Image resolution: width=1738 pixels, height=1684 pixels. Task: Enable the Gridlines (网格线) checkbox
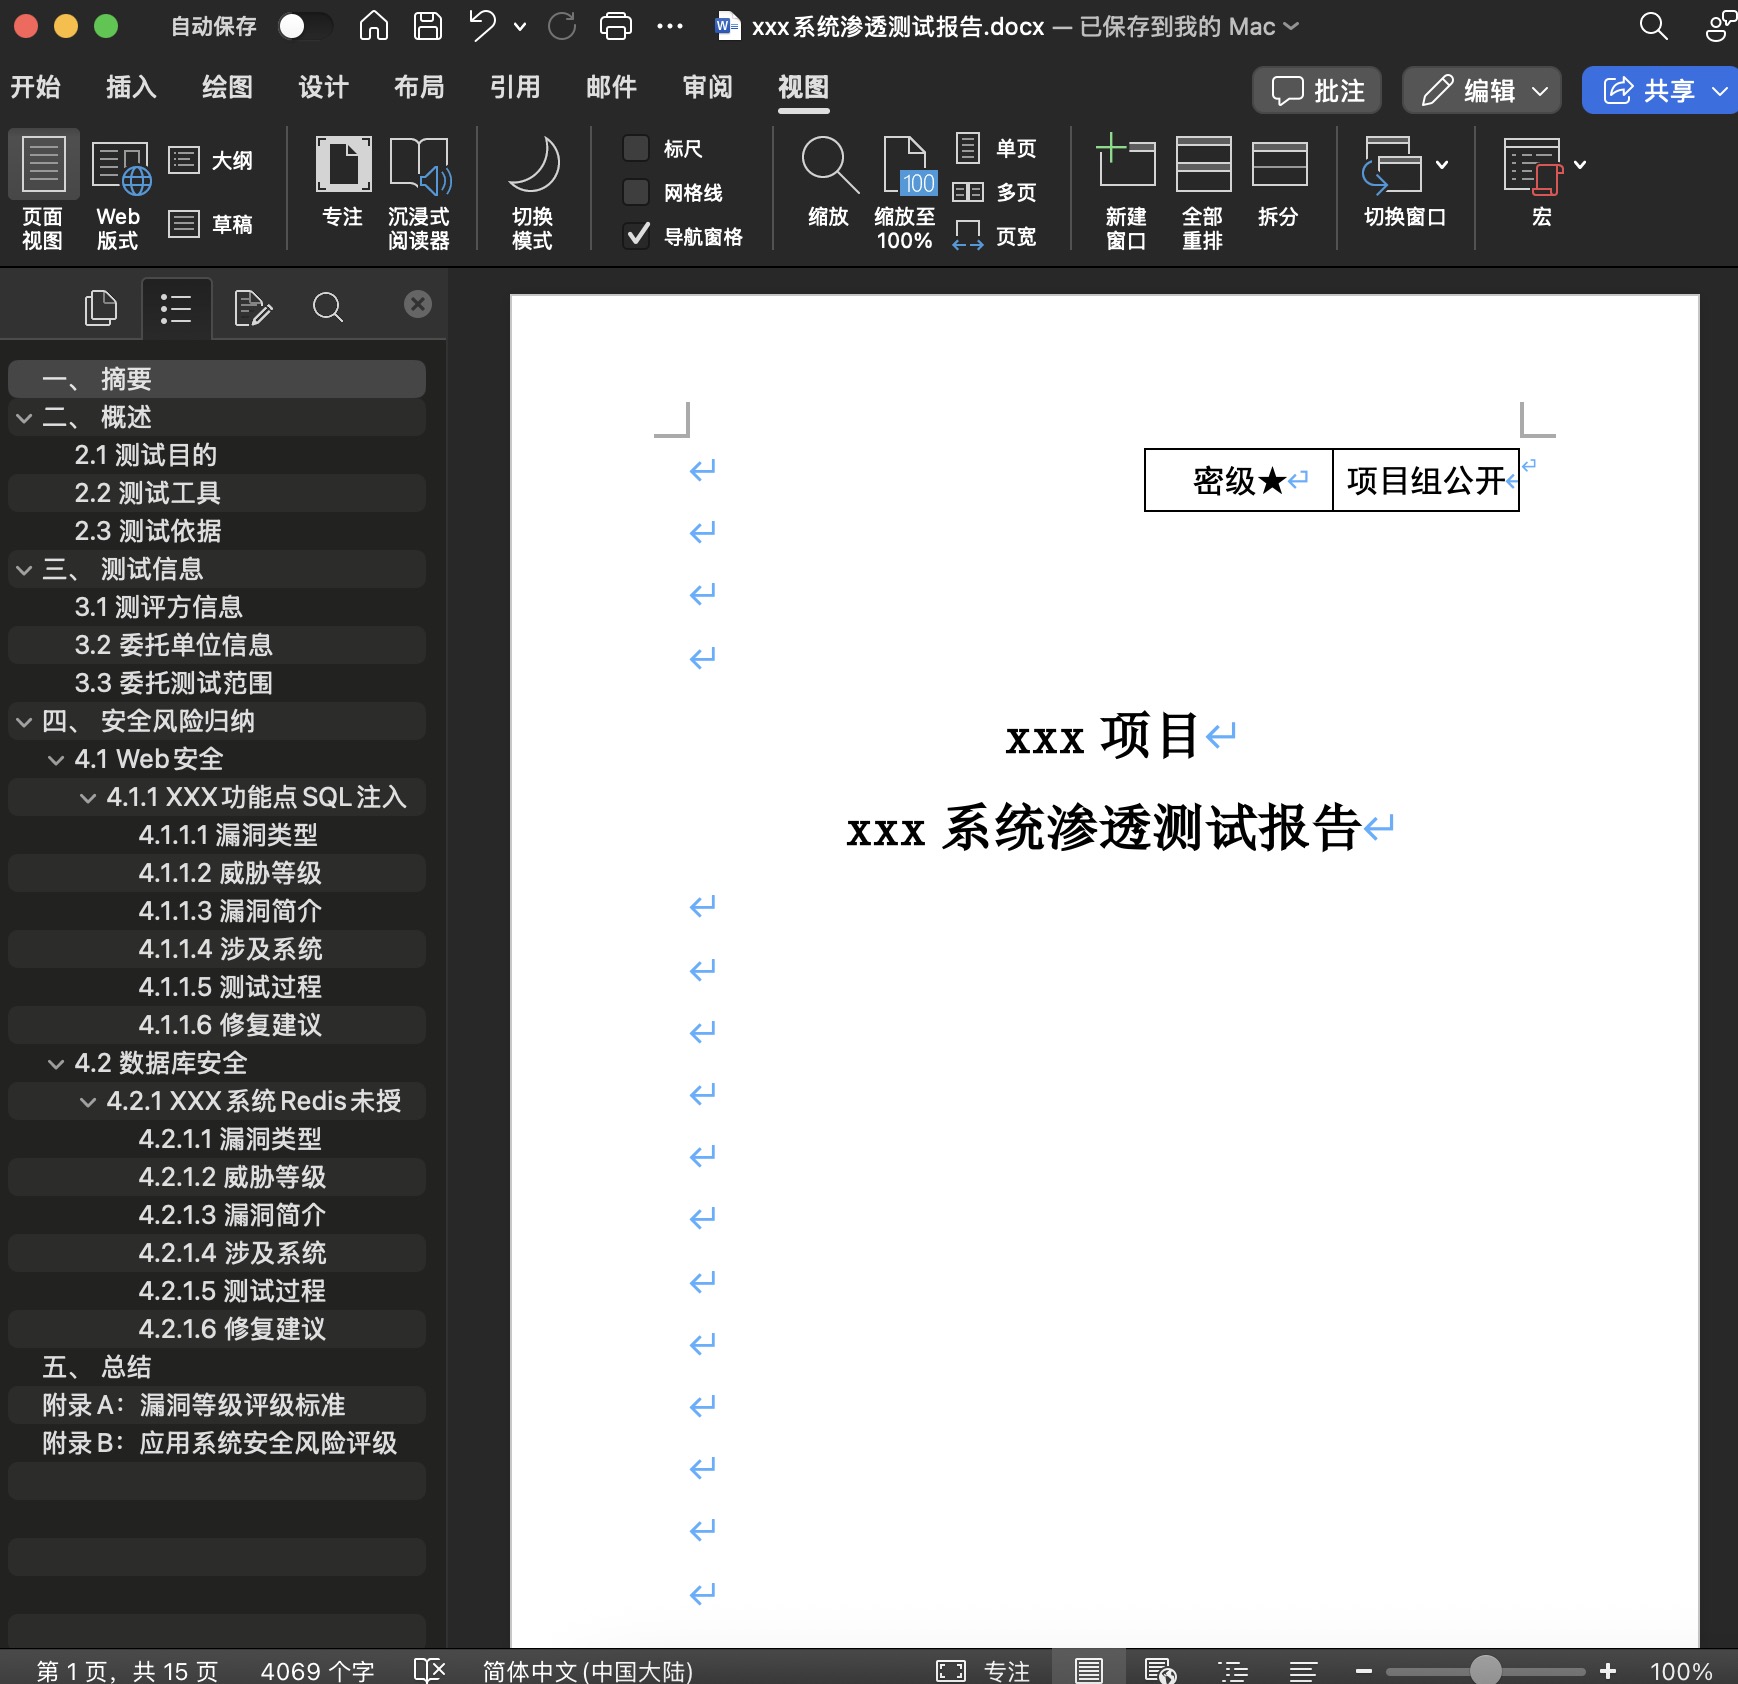(636, 192)
